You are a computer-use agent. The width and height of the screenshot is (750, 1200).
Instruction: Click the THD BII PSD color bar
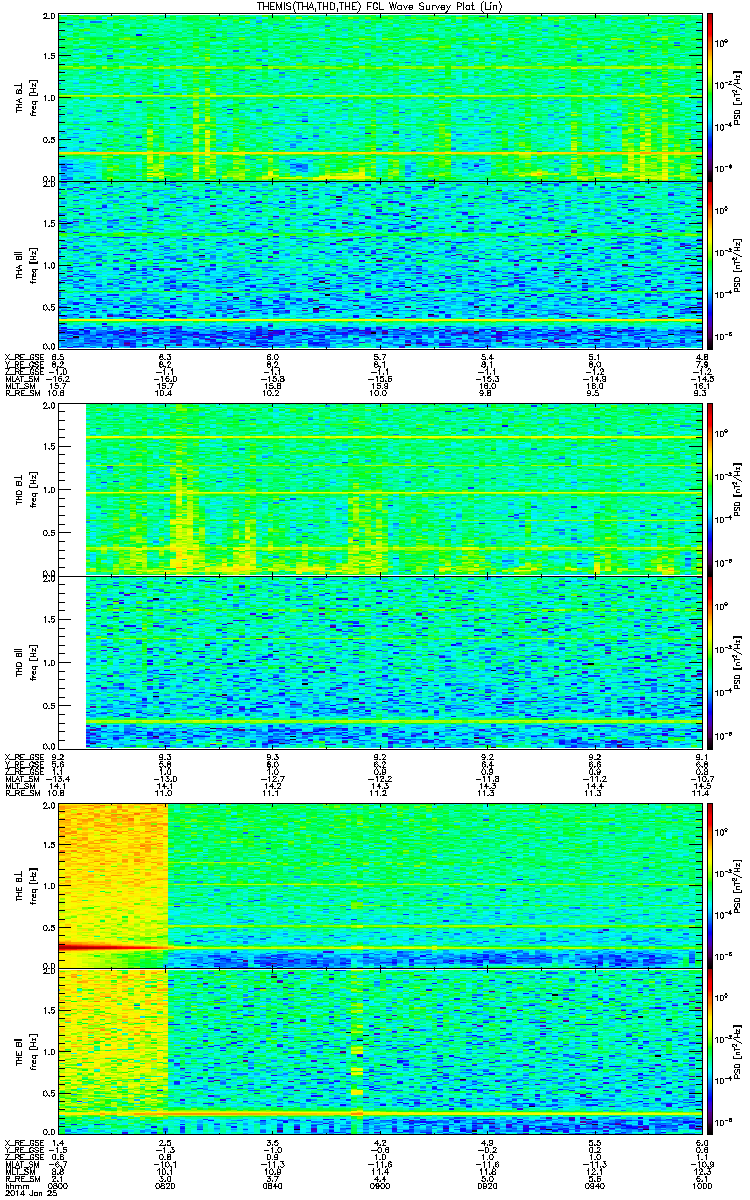711,661
